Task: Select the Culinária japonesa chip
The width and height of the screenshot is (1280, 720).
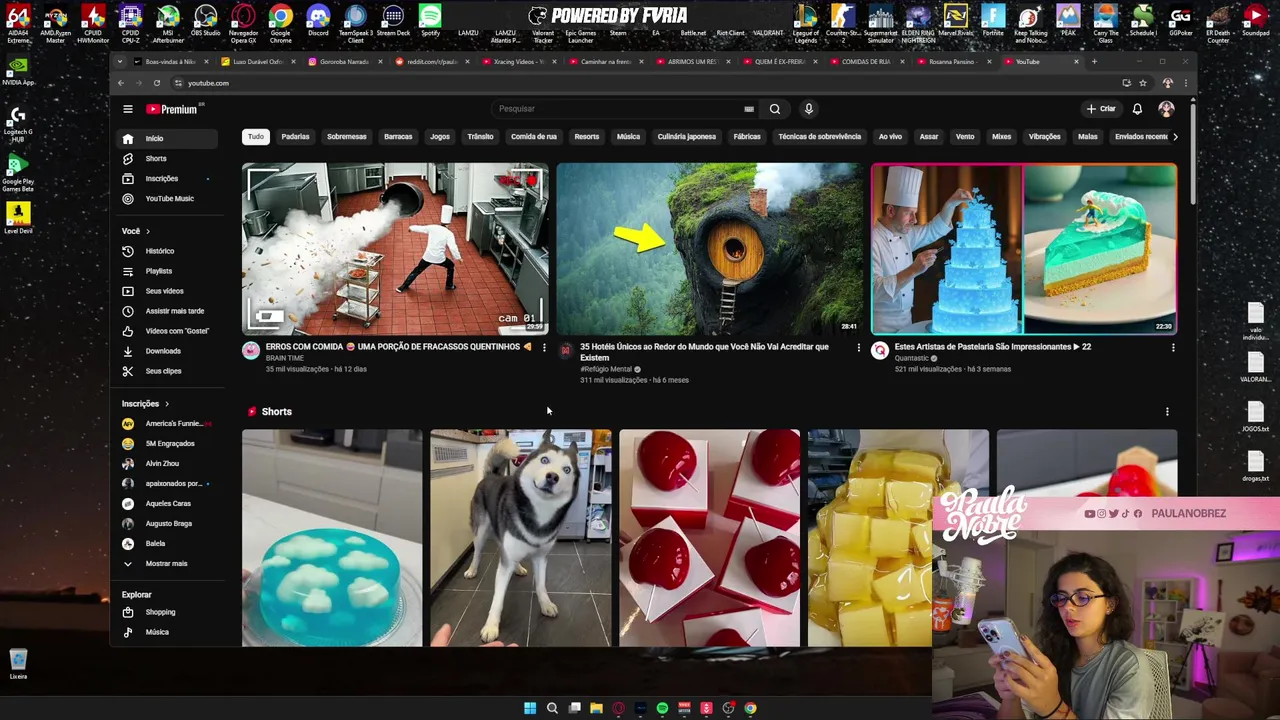Action: click(x=687, y=136)
